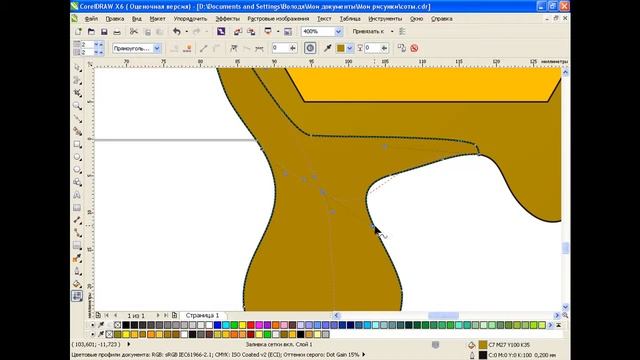Open the Таблица menu
Image resolution: width=640 pixels, height=360 pixels.
pos(350,19)
